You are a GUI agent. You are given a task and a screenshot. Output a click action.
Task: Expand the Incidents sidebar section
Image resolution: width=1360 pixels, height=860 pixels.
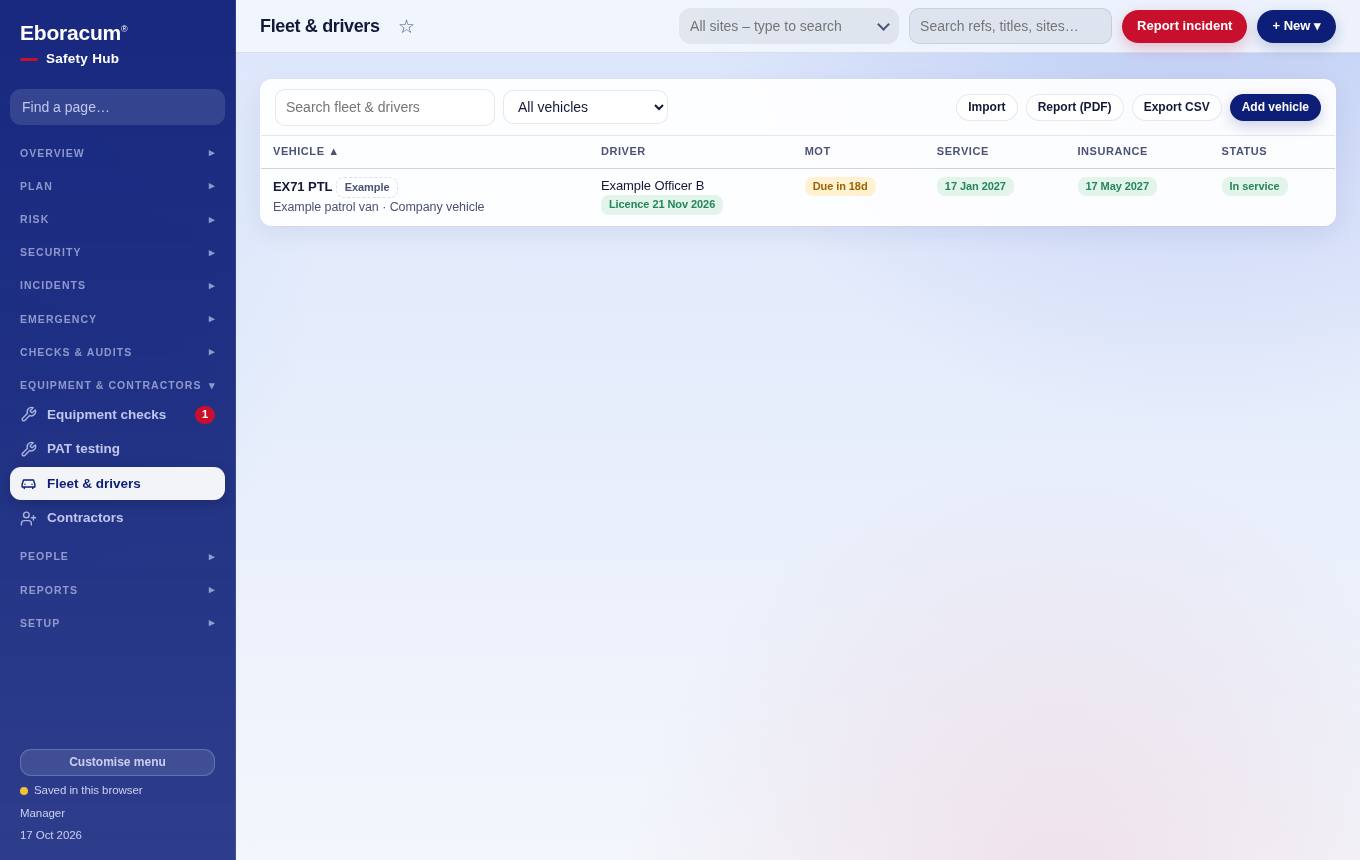117,285
